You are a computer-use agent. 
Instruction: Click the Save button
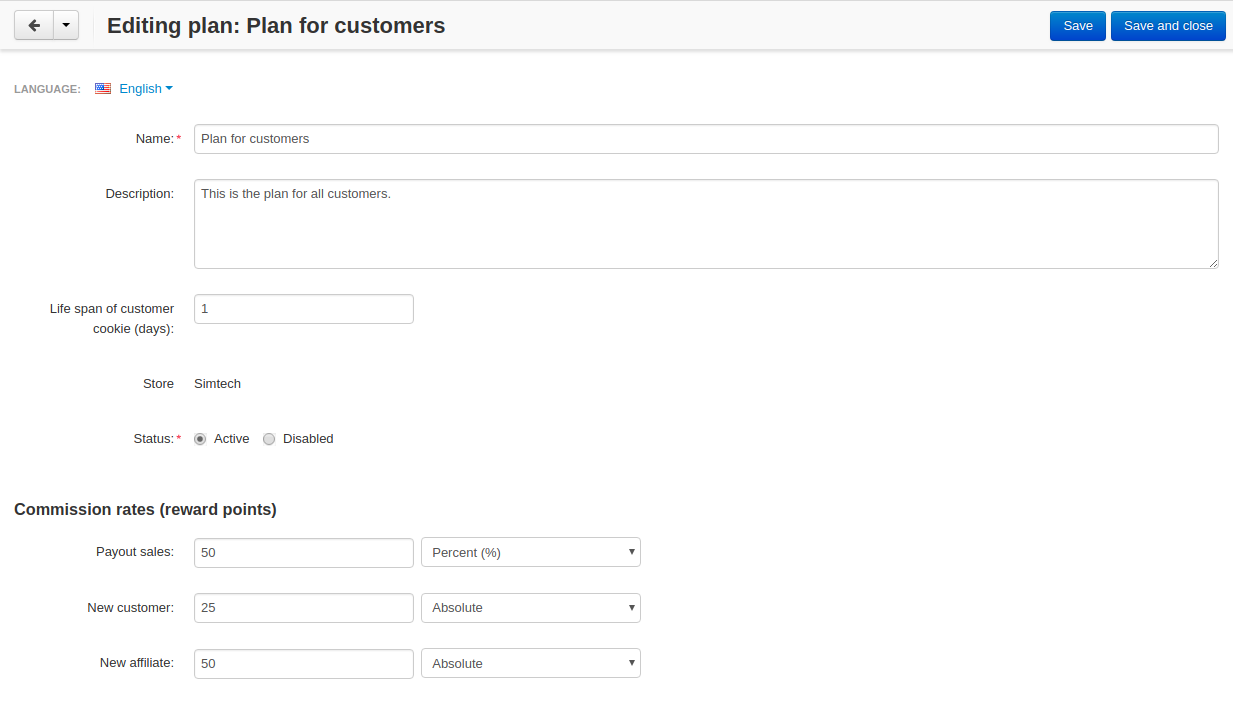coord(1078,26)
